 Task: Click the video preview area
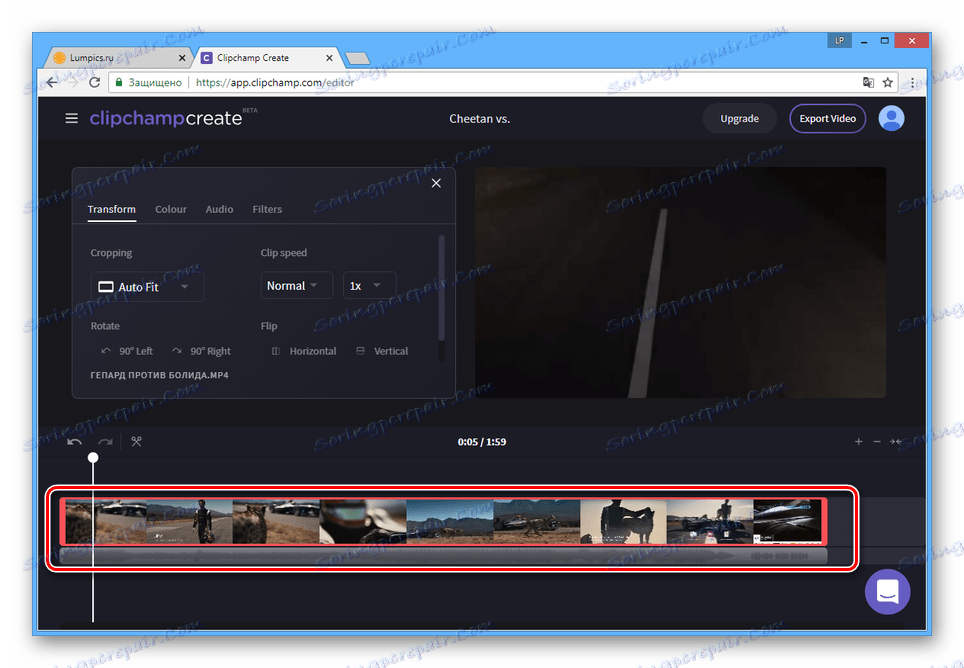pos(681,283)
